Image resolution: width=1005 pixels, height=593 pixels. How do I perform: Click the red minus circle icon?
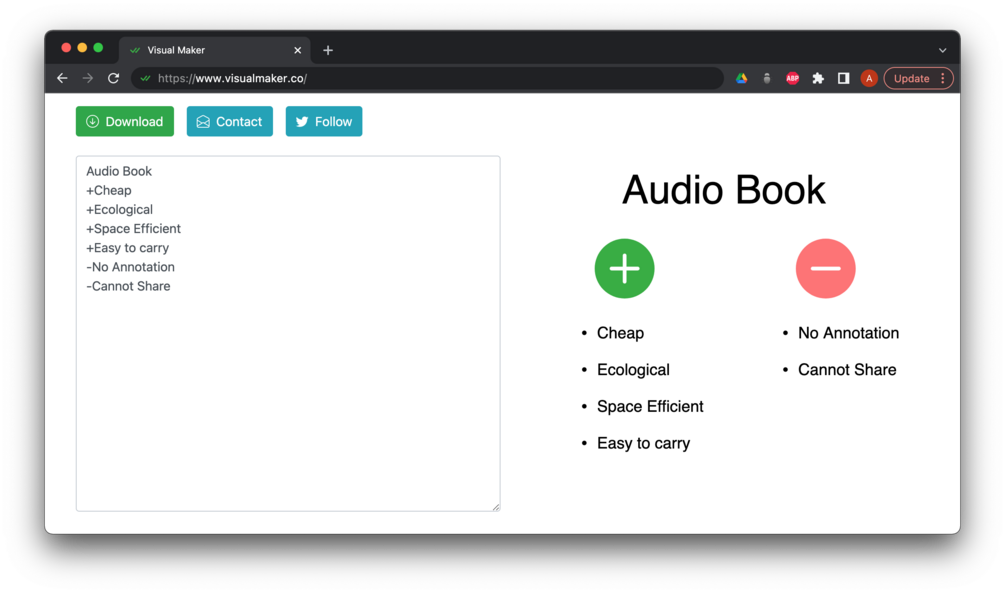click(826, 268)
